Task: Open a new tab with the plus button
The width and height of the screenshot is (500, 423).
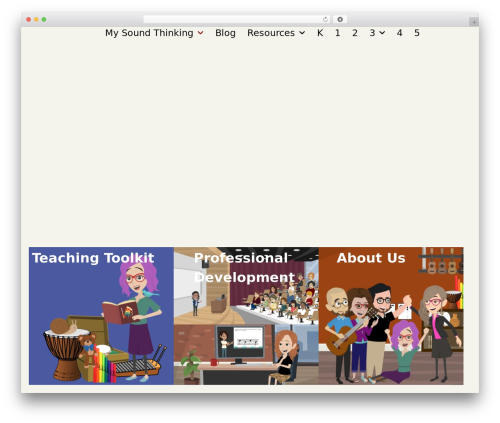Action: coord(474,22)
